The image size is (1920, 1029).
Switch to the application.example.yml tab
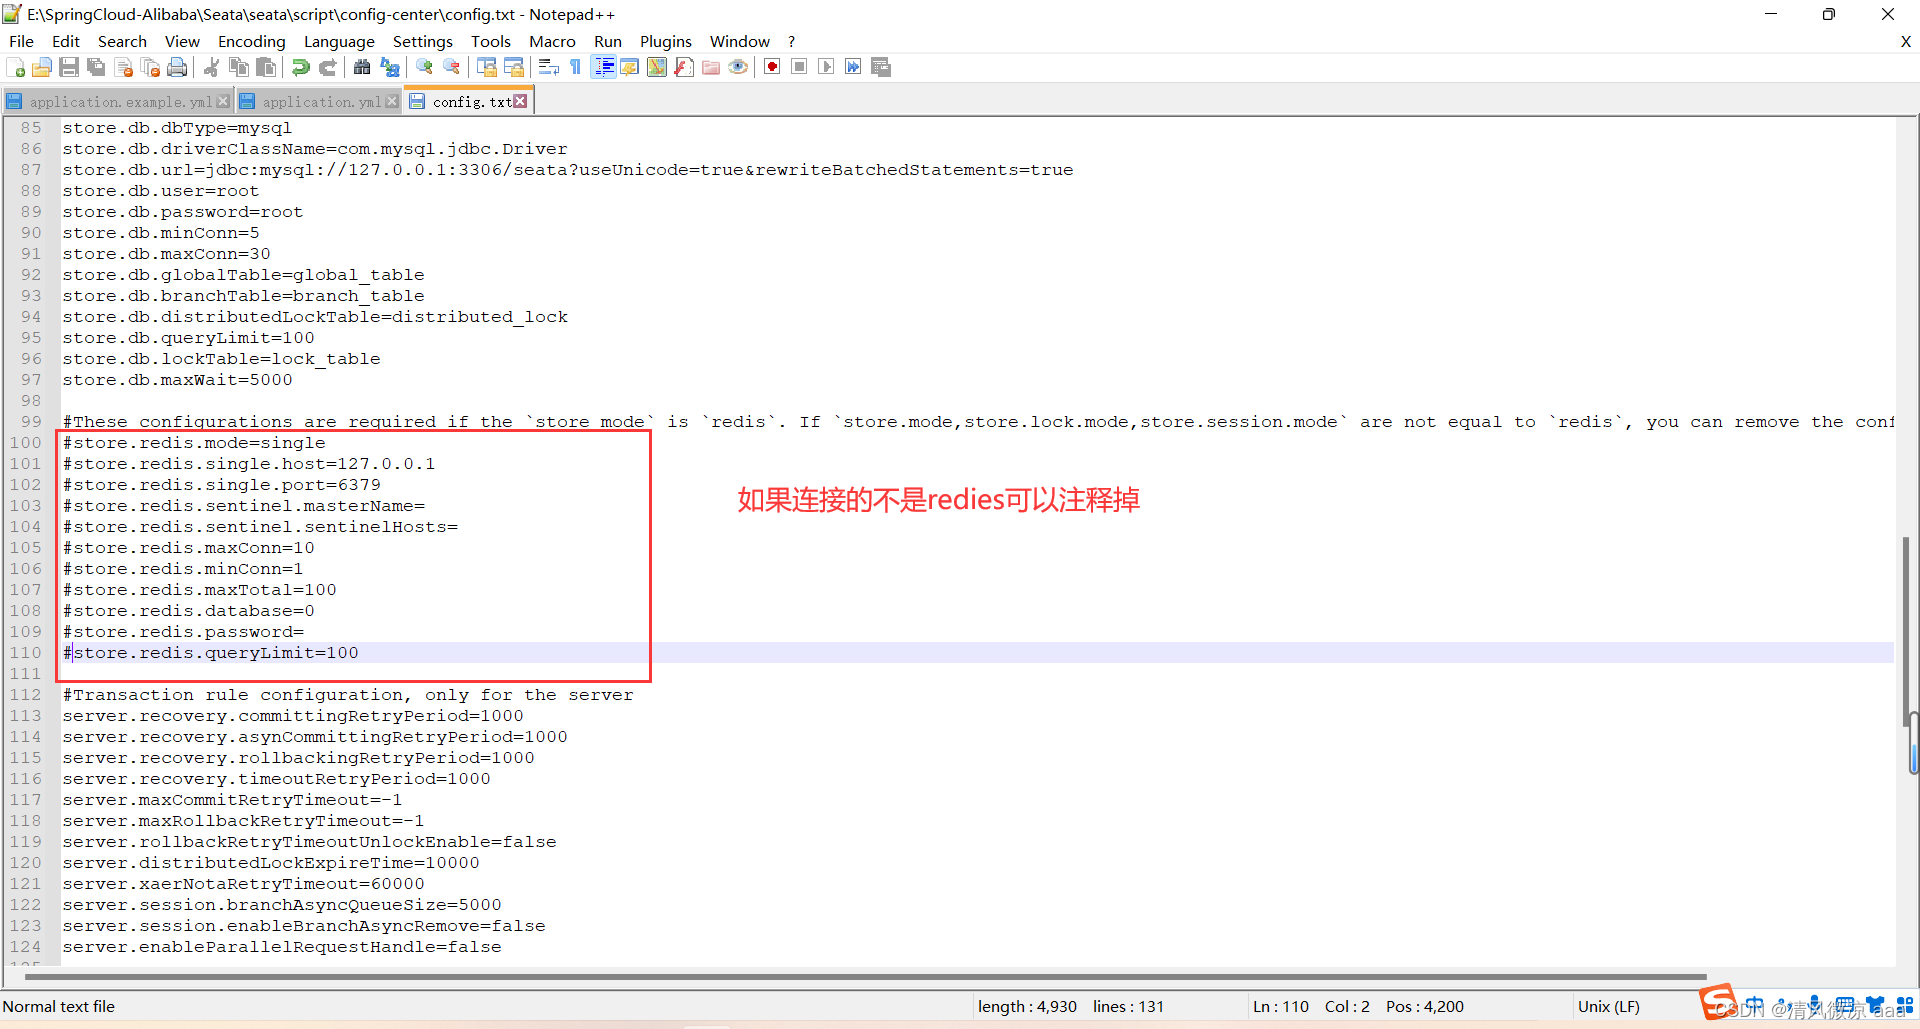click(120, 102)
